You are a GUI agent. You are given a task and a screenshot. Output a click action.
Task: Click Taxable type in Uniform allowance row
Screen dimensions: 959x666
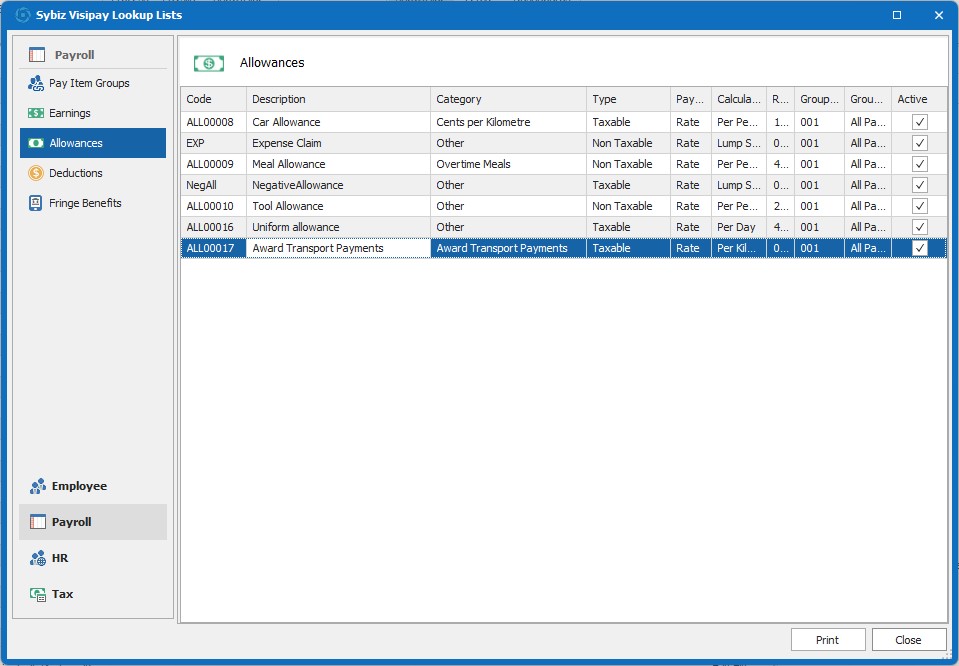[628, 227]
